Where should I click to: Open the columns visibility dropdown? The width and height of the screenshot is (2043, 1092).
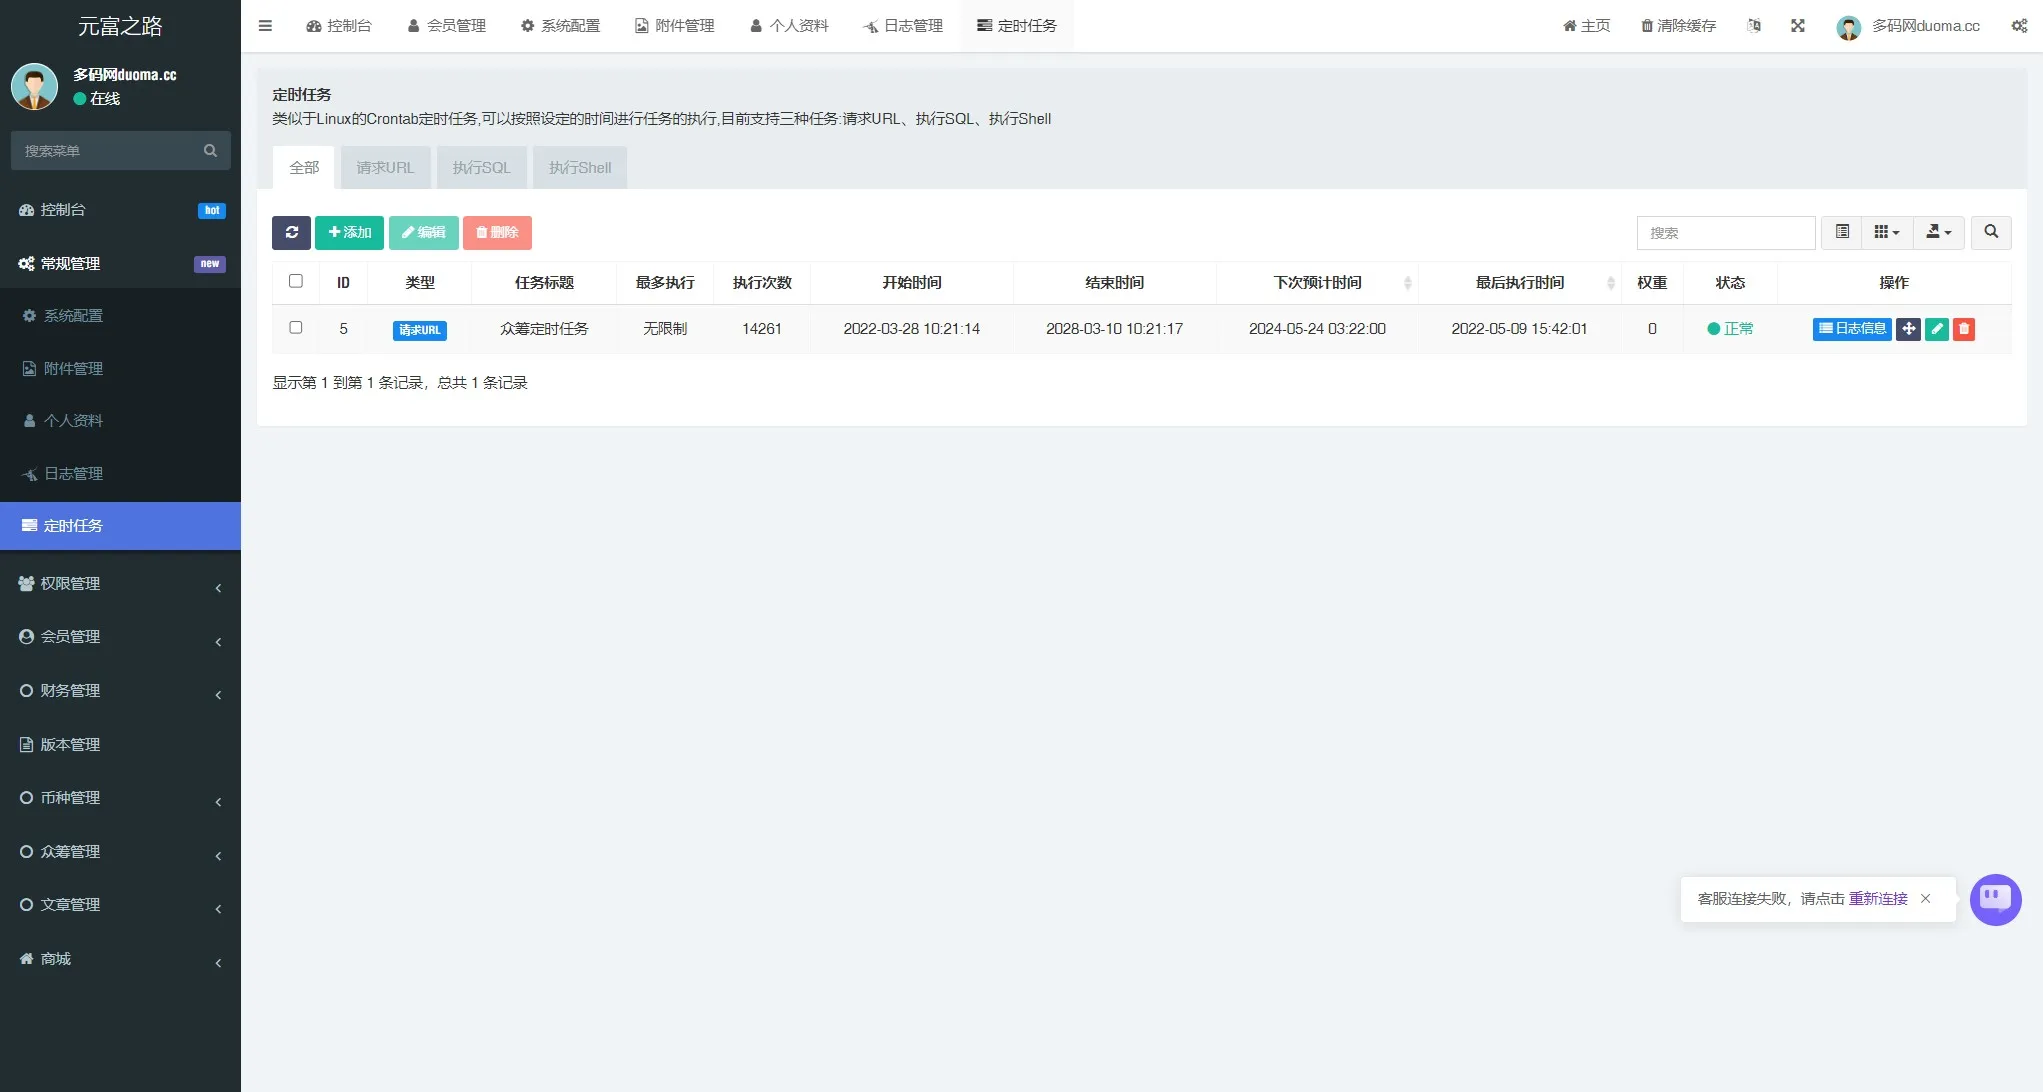[1886, 232]
